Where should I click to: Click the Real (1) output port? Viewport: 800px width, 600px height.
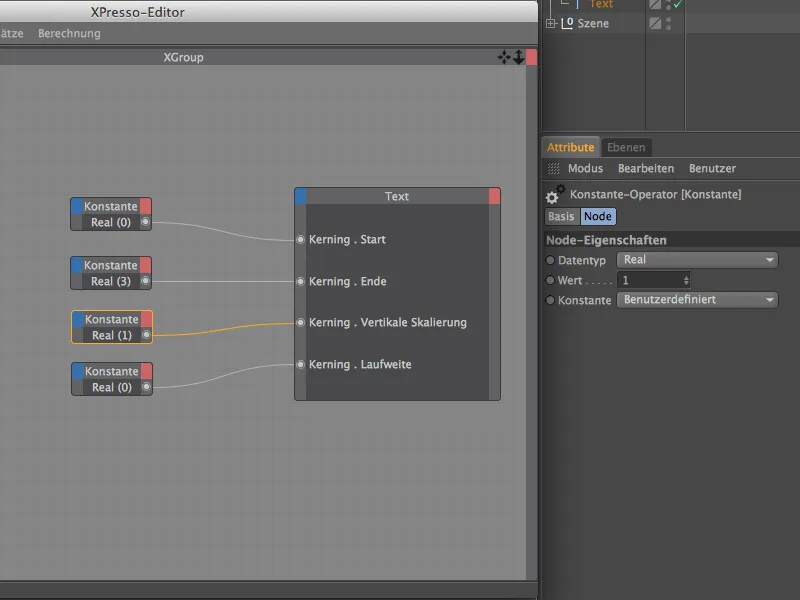click(146, 335)
